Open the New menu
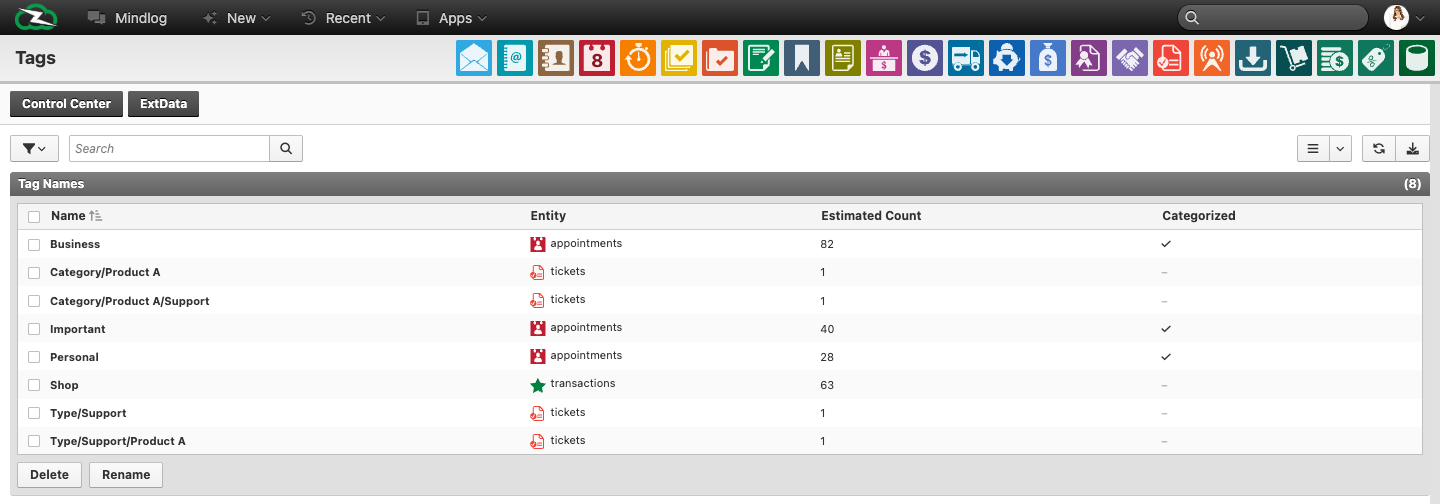 point(236,18)
